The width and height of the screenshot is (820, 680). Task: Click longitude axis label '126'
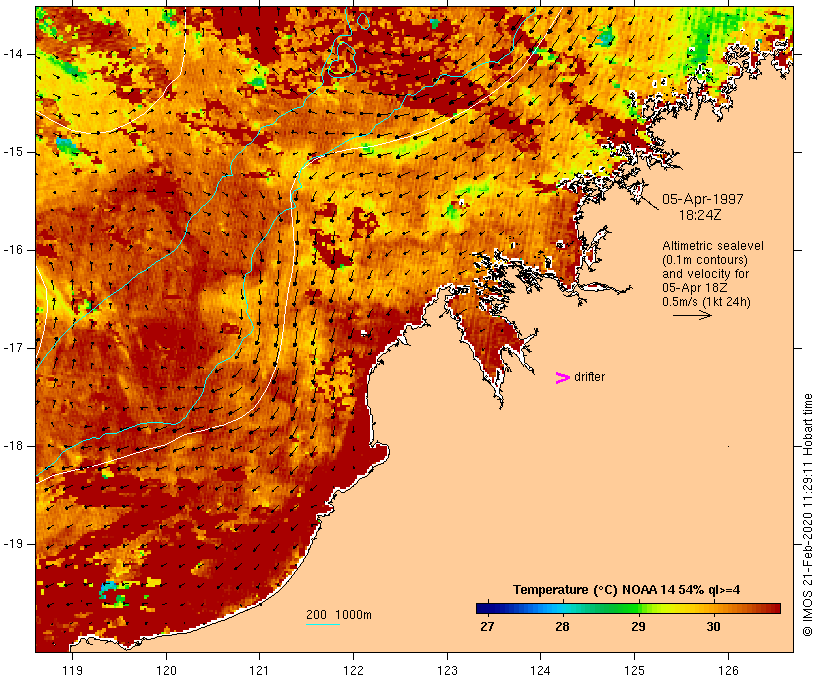coord(728,671)
